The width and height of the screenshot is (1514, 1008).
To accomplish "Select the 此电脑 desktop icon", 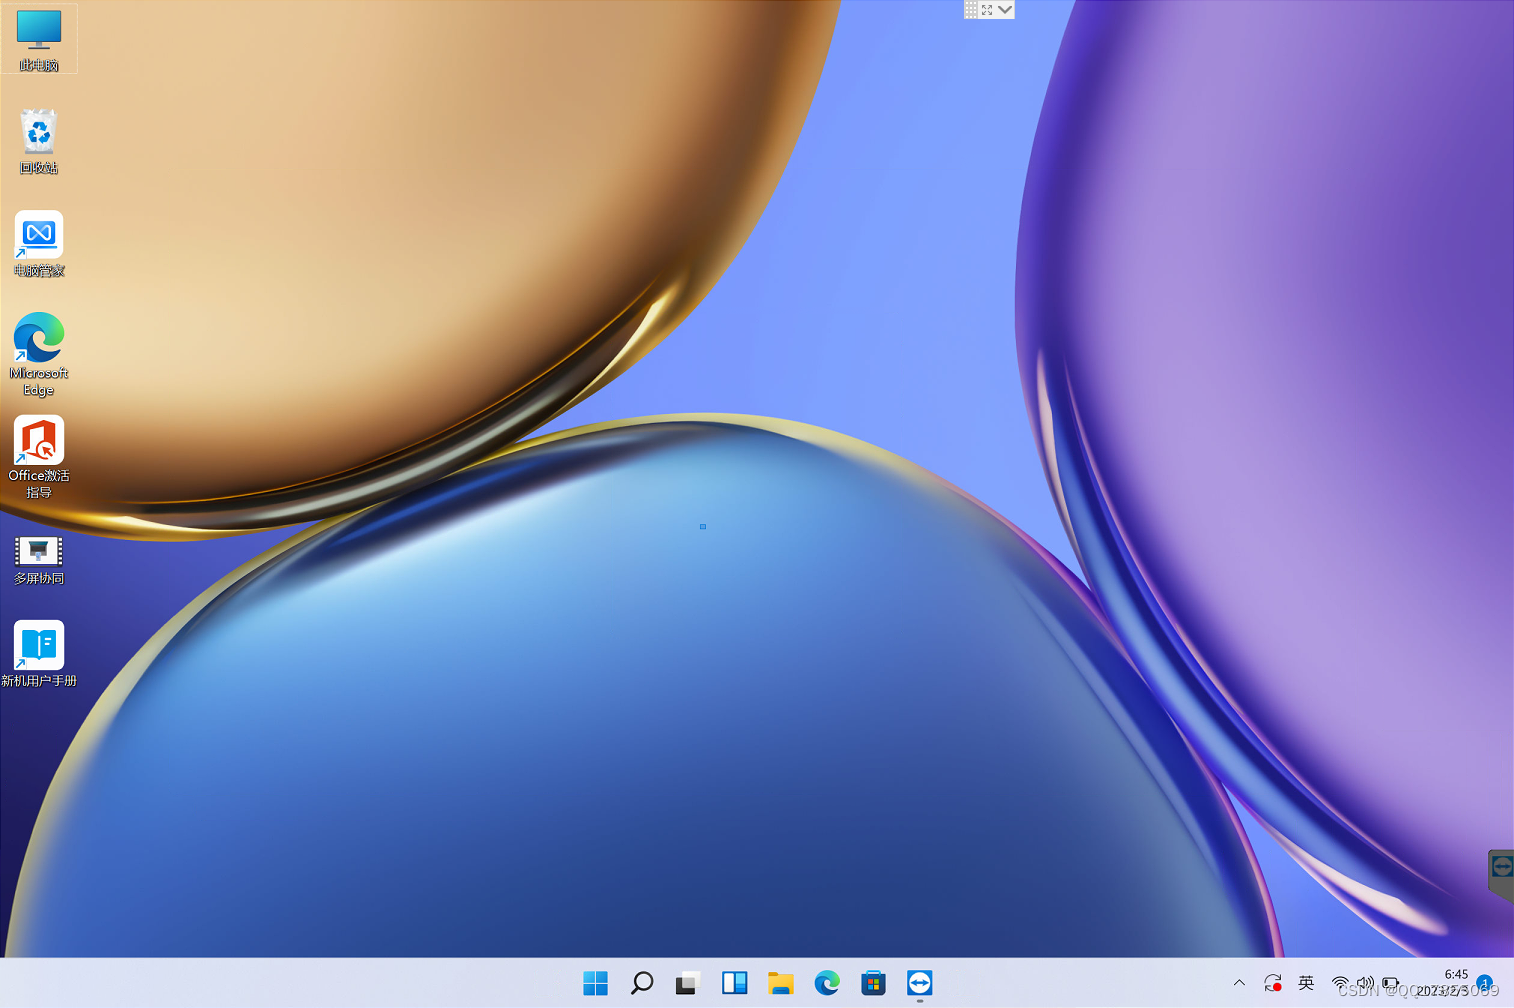I will 39,39.
